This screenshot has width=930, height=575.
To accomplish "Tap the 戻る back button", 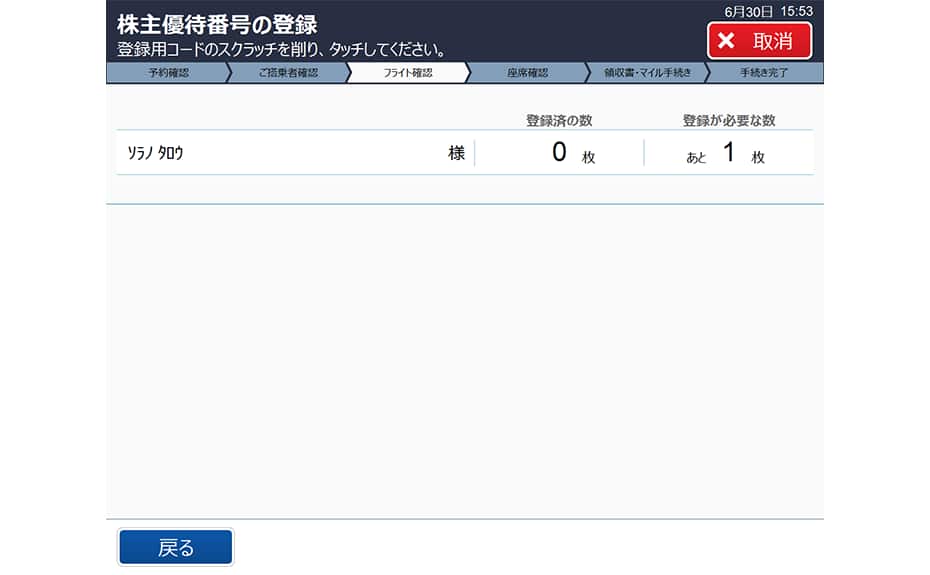I will pos(176,547).
